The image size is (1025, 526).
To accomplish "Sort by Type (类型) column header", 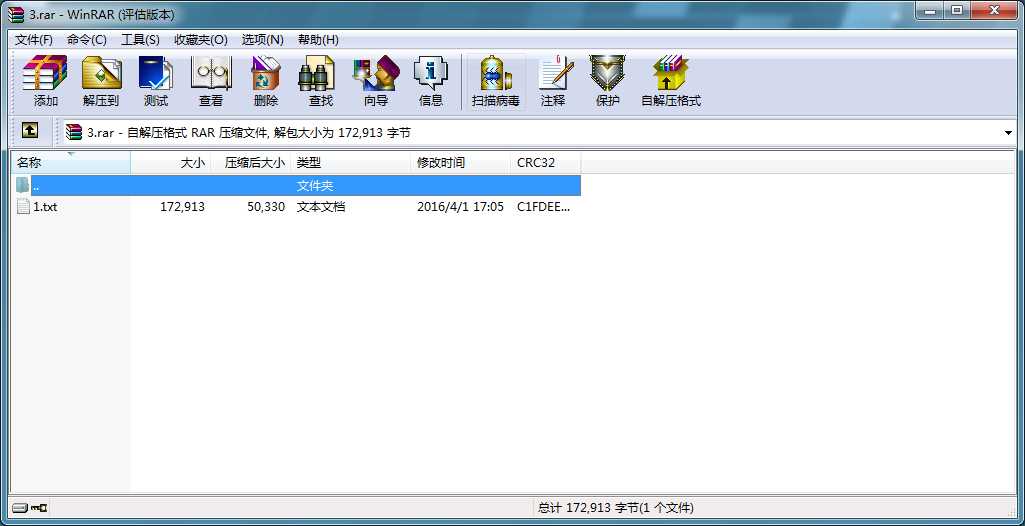I will (x=351, y=162).
